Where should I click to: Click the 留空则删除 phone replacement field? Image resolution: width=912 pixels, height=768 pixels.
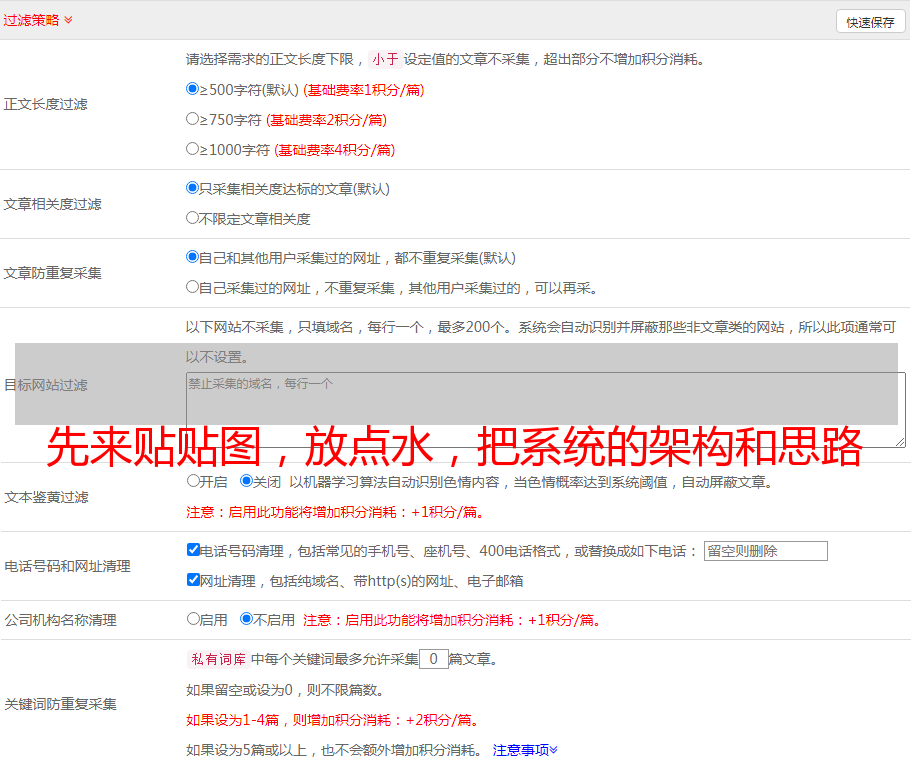click(765, 551)
